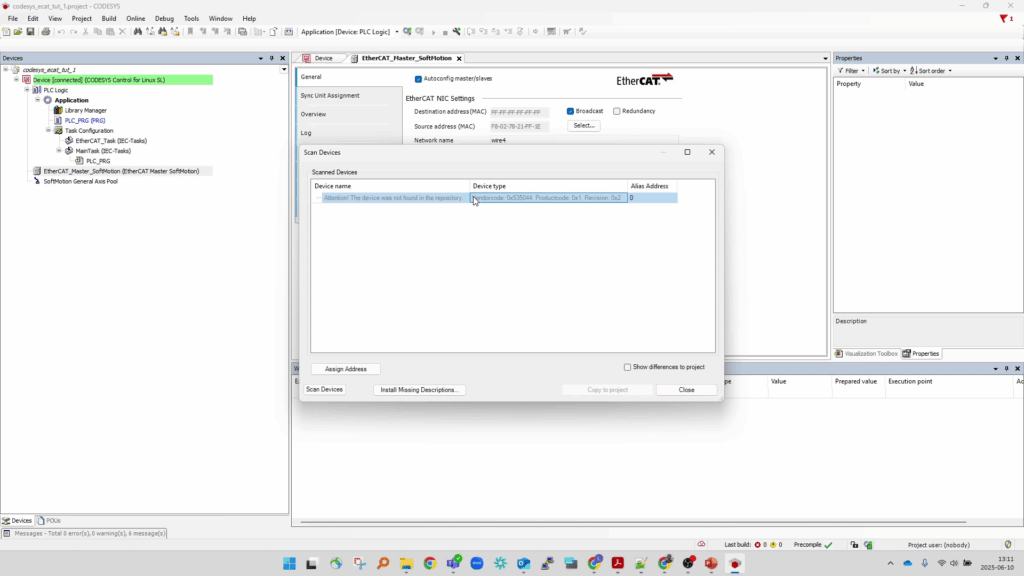This screenshot has width=1024, height=576.
Task: Click the Network name input field
Action: tap(584, 140)
